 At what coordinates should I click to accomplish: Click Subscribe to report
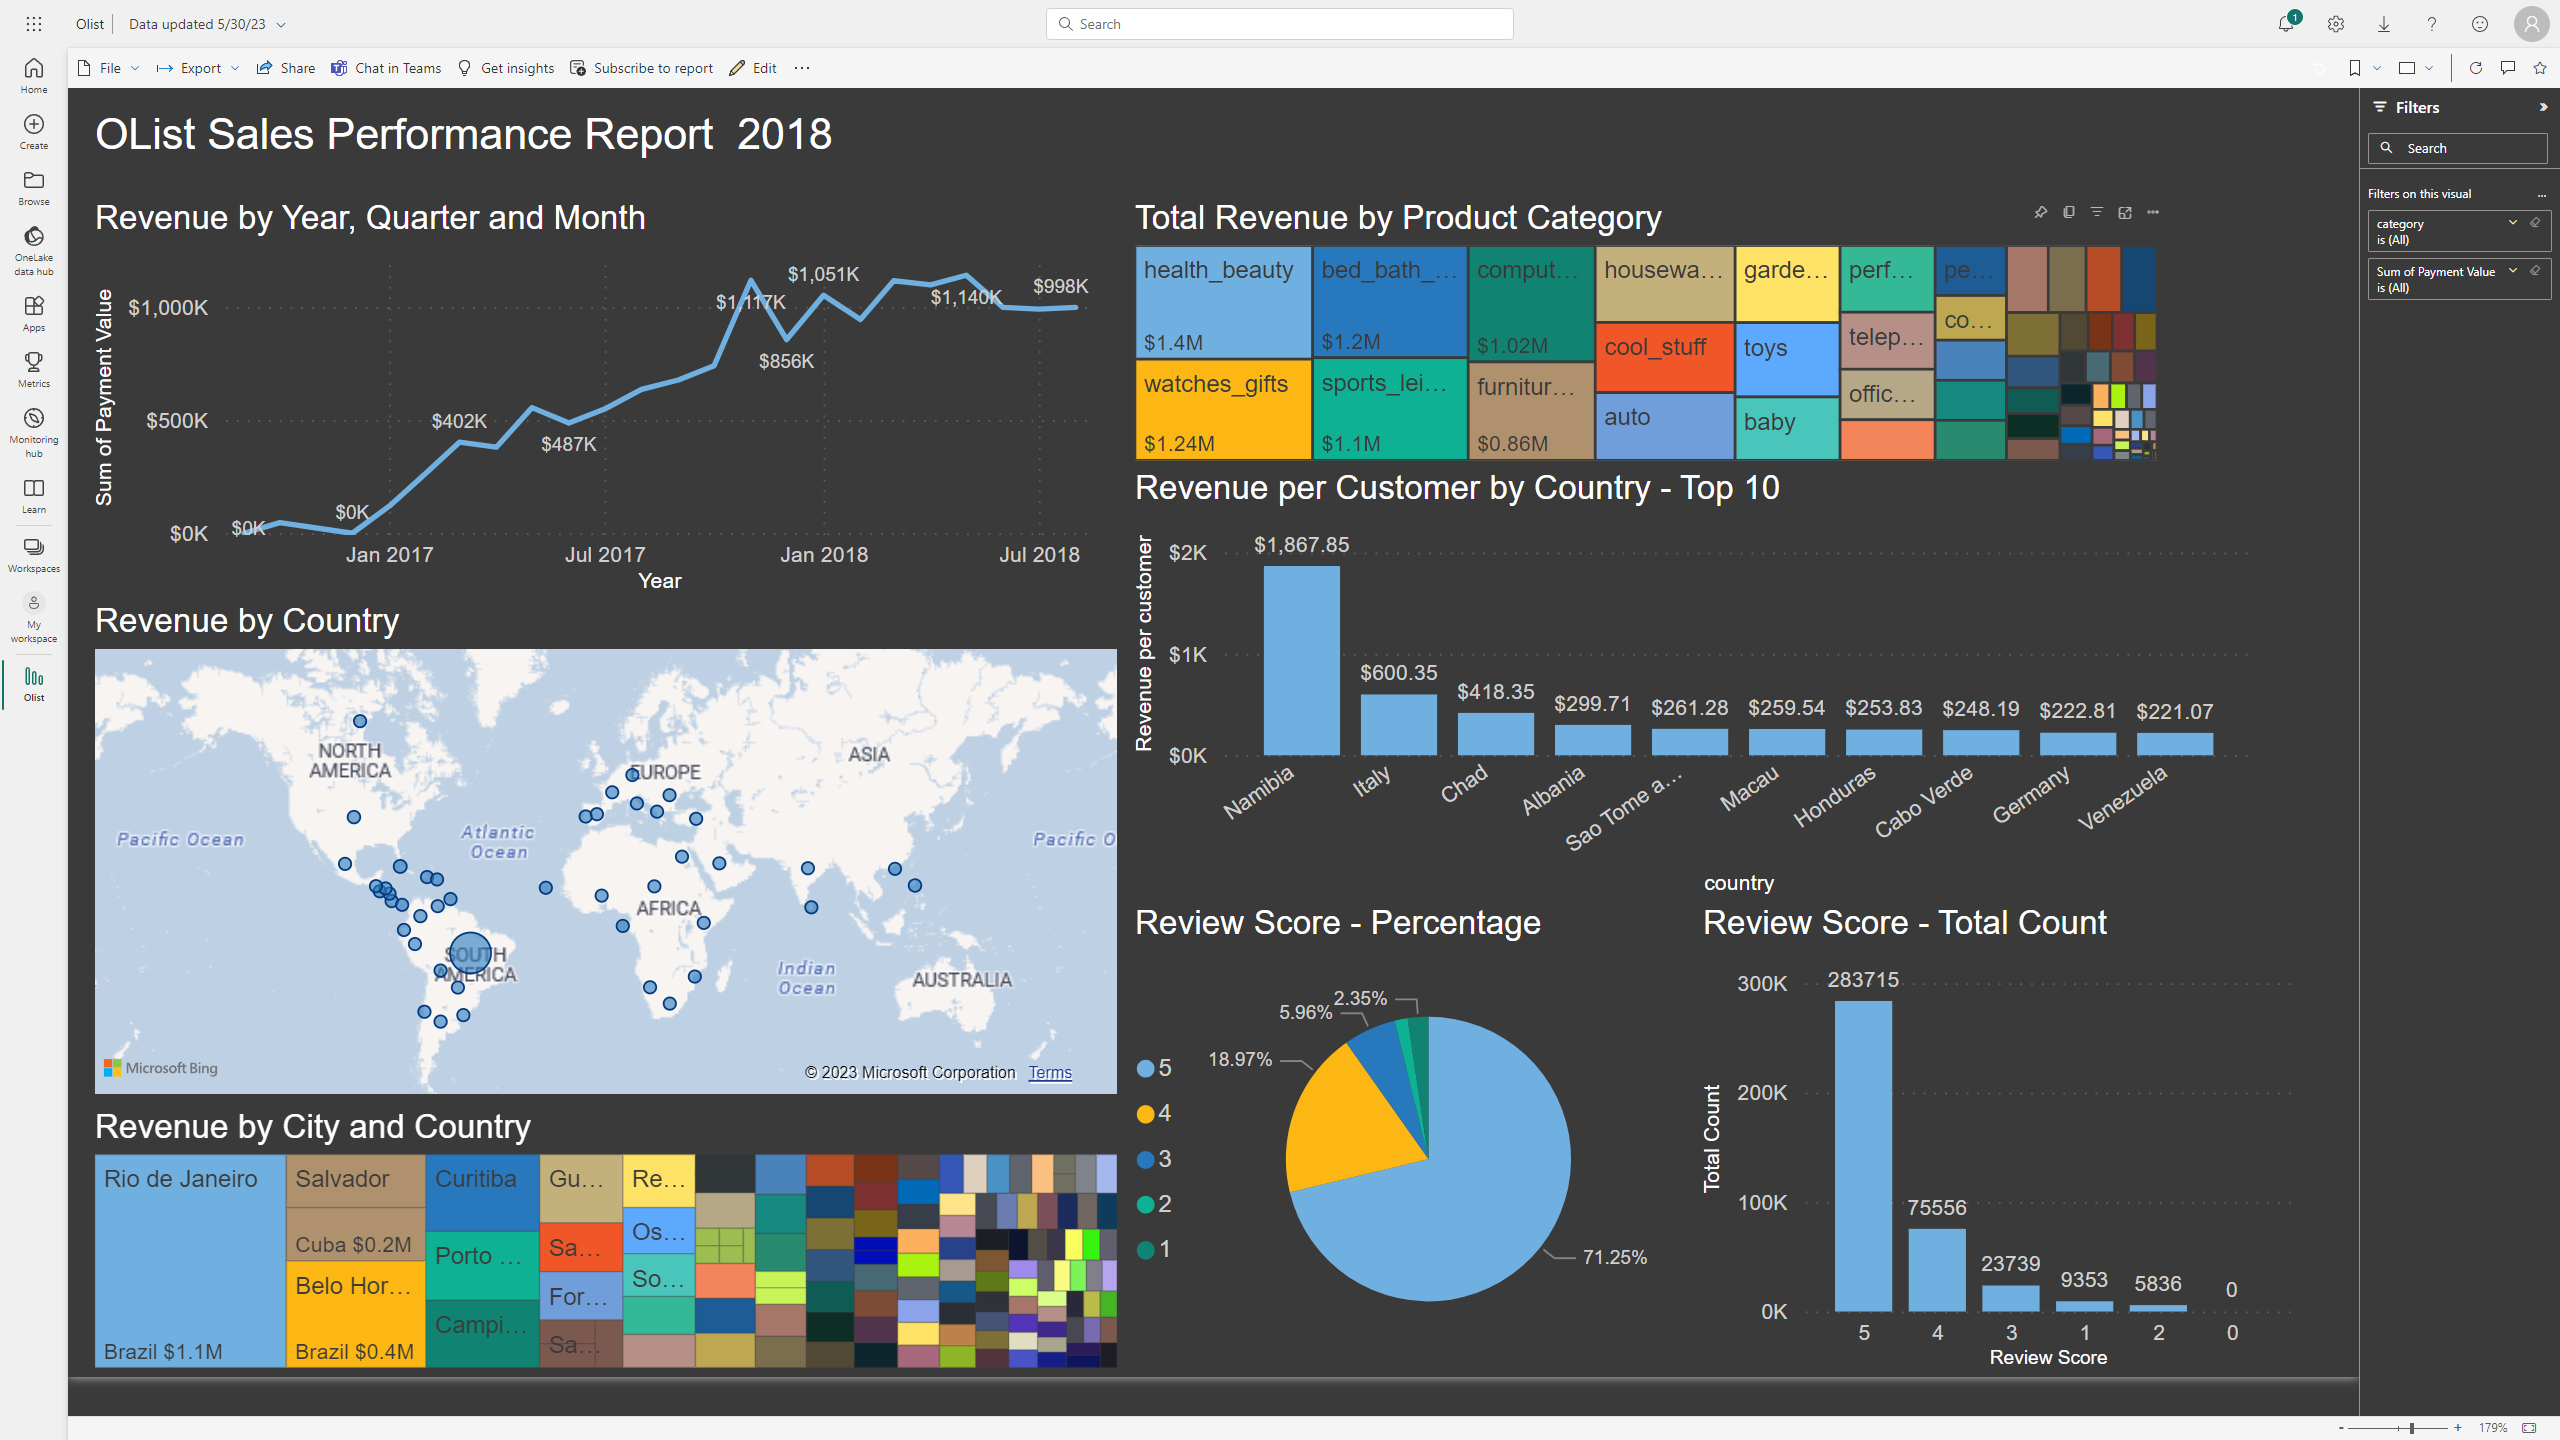[x=642, y=68]
